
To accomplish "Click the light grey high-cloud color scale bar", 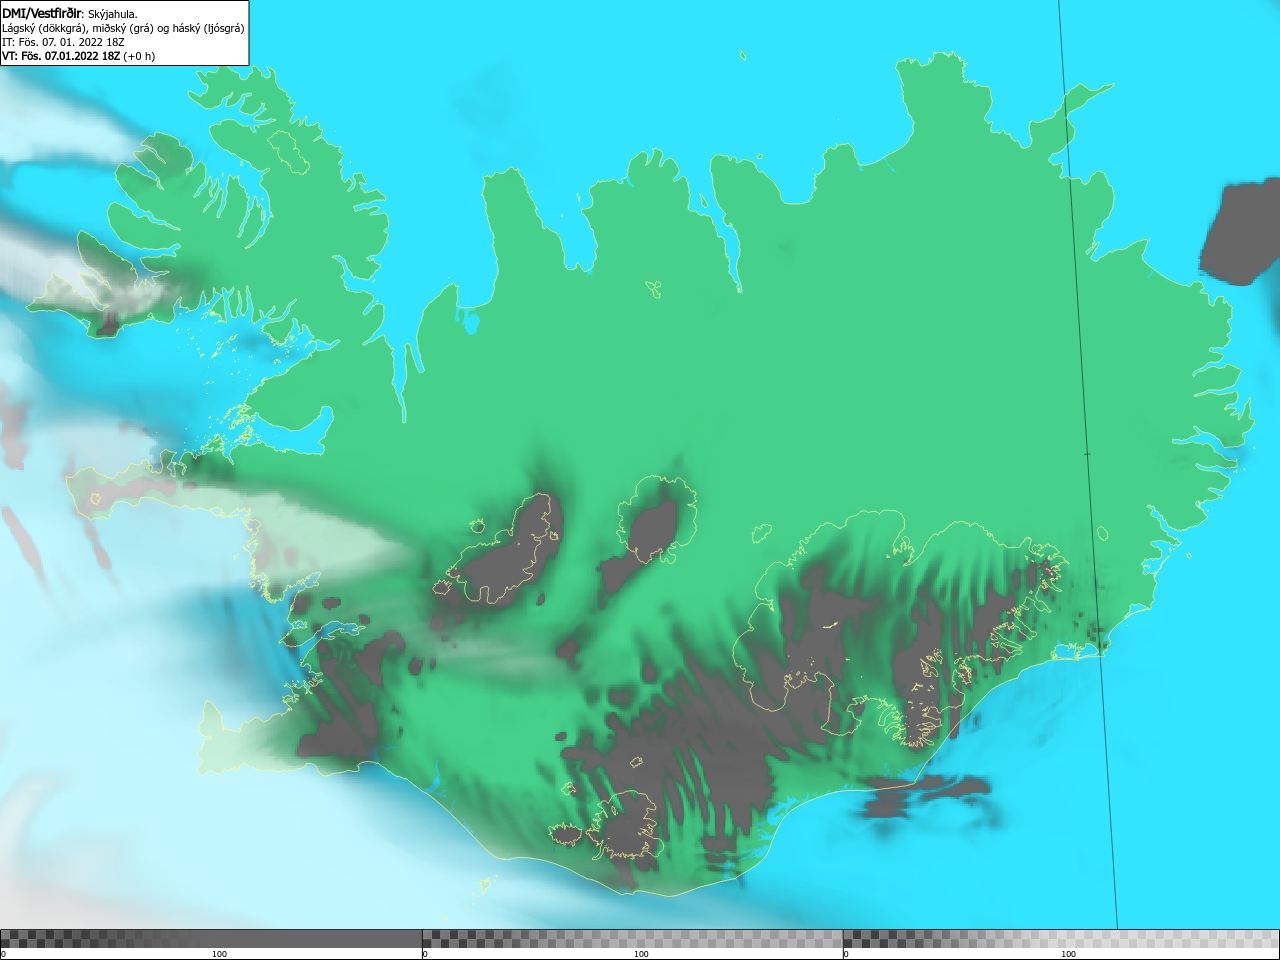I will (1061, 939).
